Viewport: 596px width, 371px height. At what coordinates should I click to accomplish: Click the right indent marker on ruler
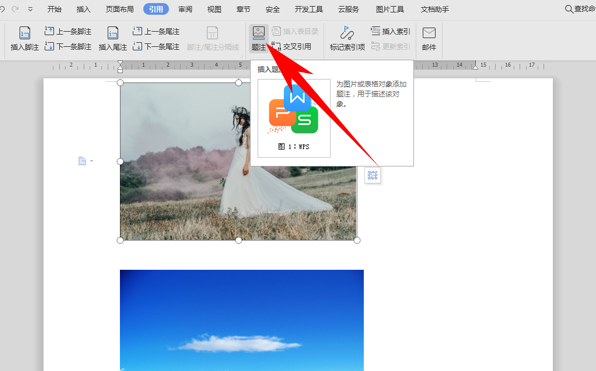(x=475, y=67)
